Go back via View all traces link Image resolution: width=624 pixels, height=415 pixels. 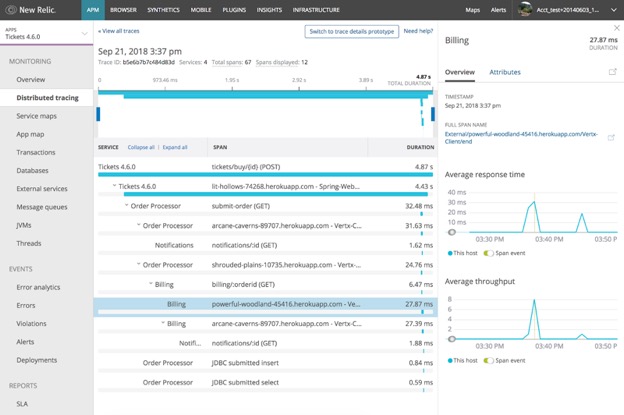pyautogui.click(x=119, y=31)
